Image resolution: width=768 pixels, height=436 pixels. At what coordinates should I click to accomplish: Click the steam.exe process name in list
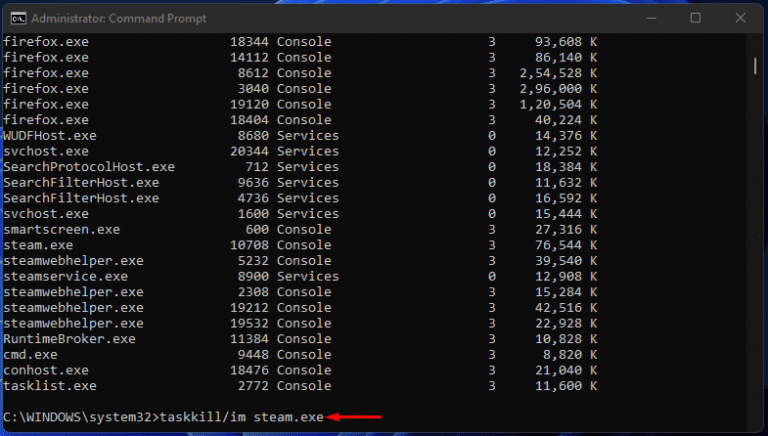38,245
